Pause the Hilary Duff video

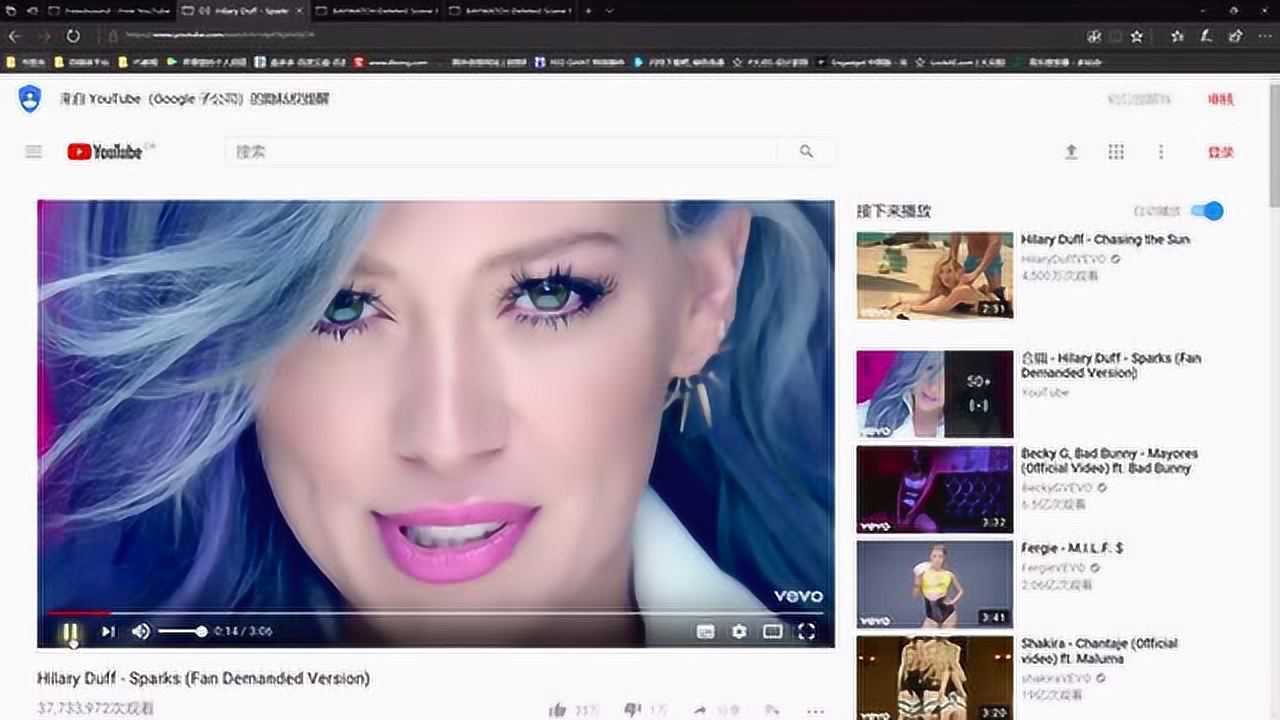pos(71,631)
